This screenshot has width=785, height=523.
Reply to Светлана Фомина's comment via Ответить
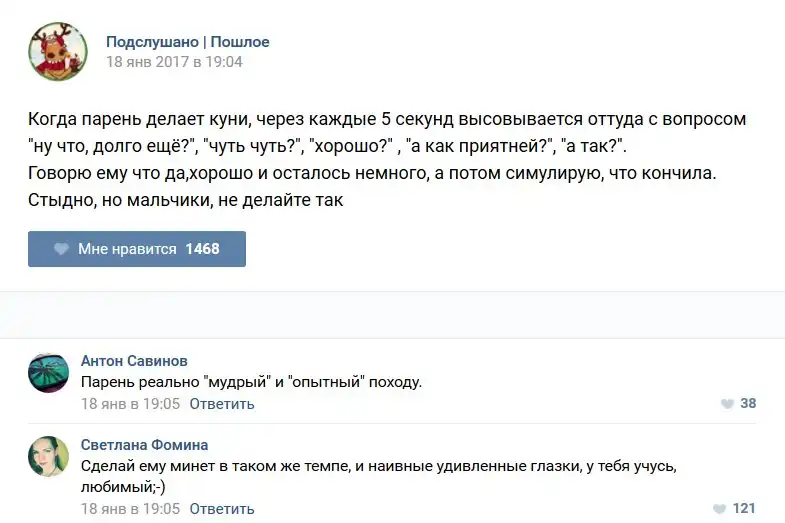point(221,508)
